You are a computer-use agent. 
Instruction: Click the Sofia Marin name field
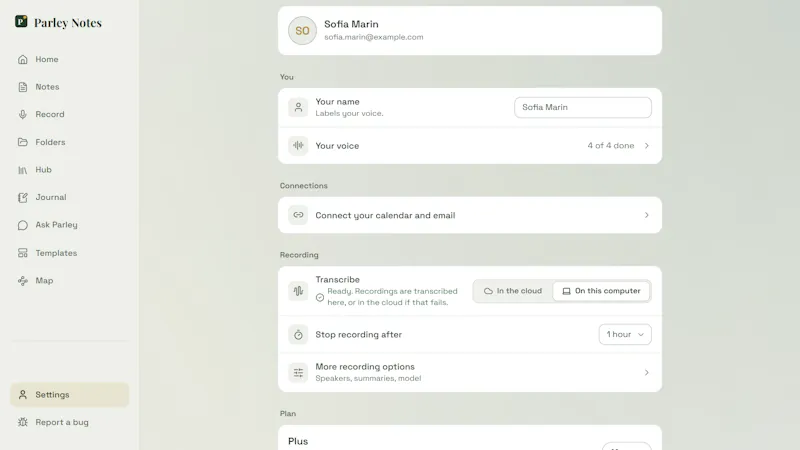coord(583,107)
